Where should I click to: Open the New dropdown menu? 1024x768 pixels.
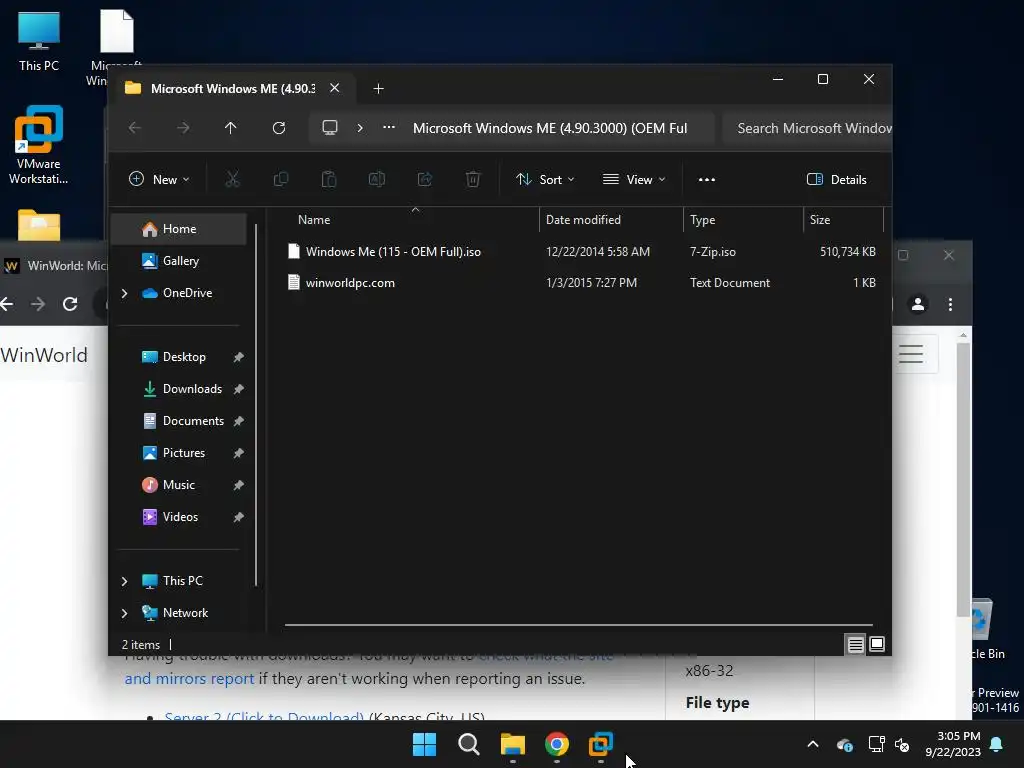coord(159,180)
